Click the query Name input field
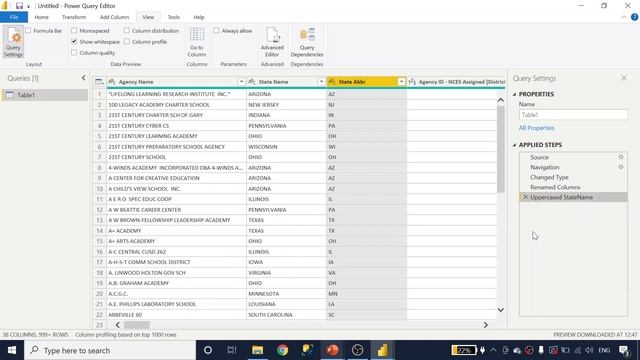640x360 pixels. [573, 115]
